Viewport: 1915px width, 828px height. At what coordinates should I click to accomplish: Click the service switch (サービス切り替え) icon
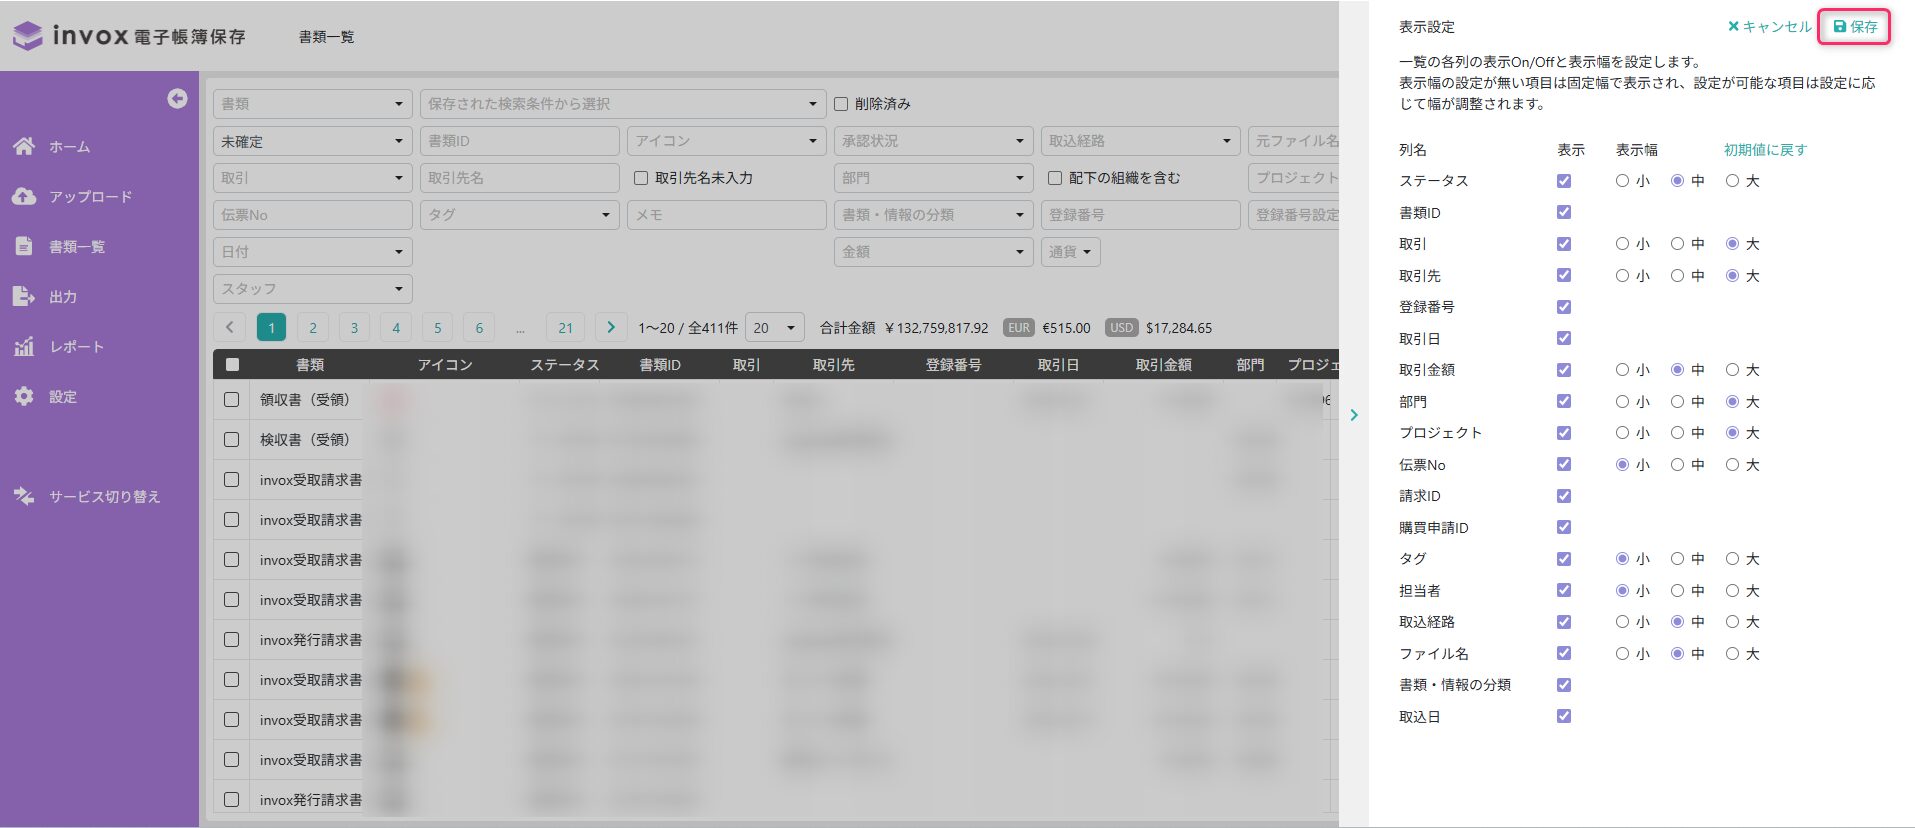[24, 496]
